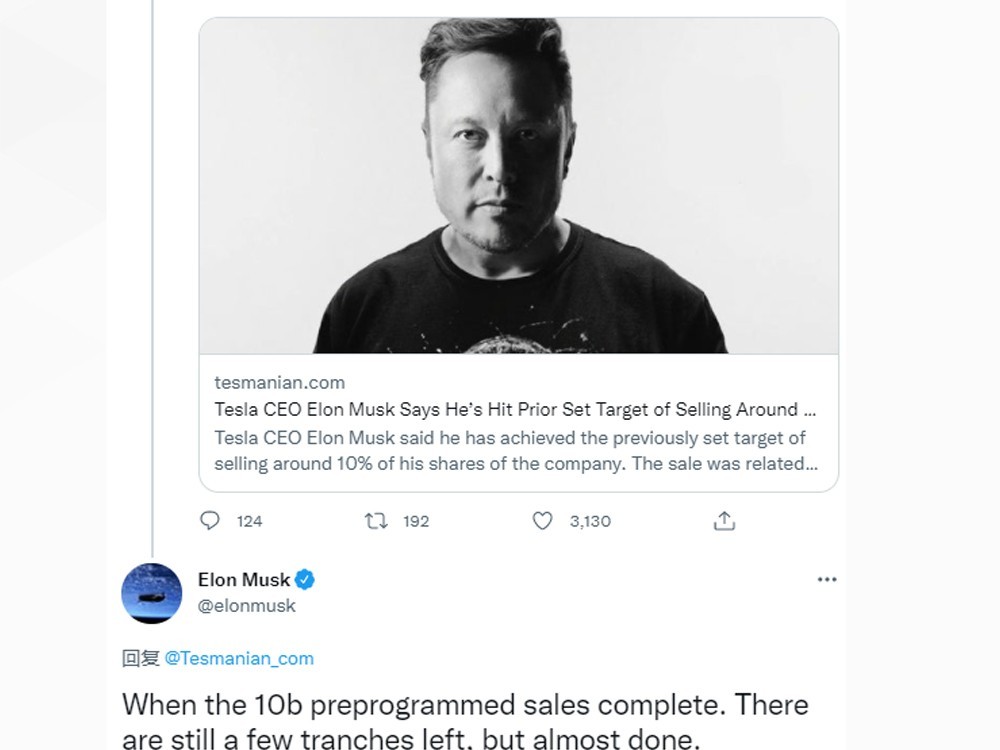The image size is (1000, 750).
Task: Retweet the Tesmanian article tweet
Action: click(376, 521)
